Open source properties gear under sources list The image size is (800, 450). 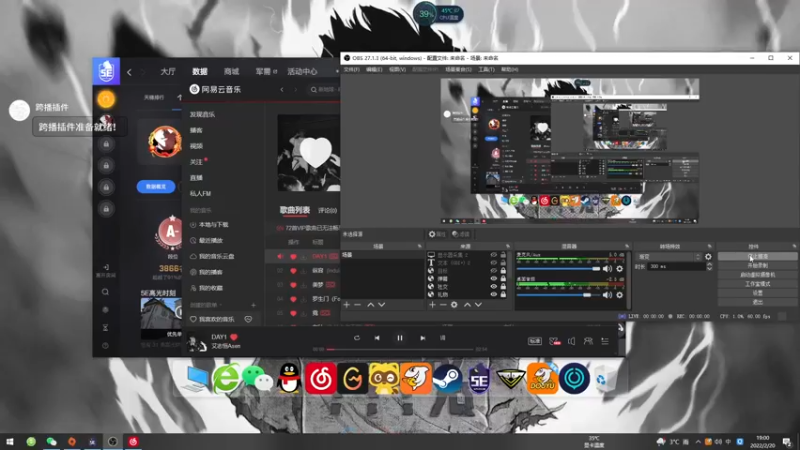pos(454,305)
